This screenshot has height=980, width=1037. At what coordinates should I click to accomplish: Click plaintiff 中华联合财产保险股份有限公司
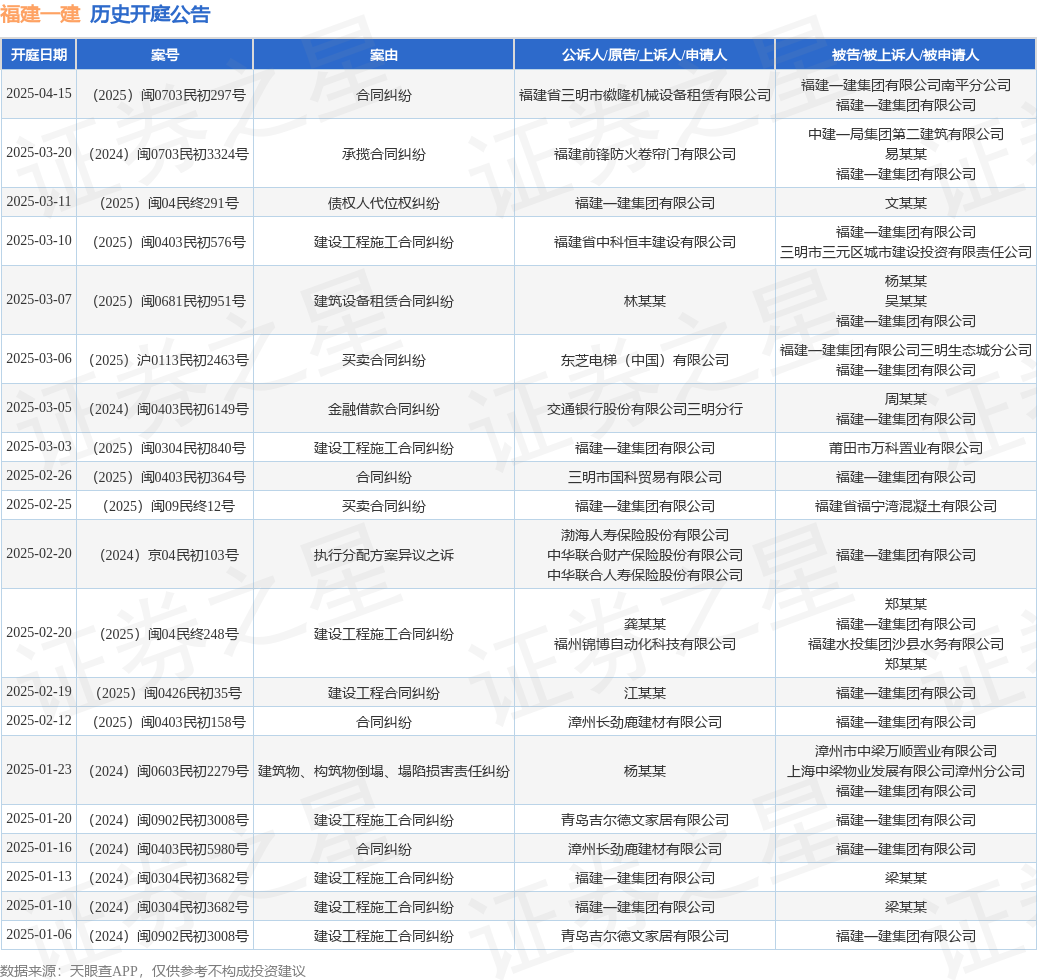644,555
